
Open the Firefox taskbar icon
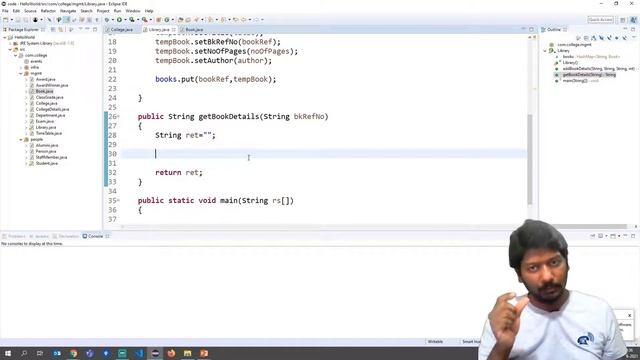pyautogui.click(x=171, y=353)
